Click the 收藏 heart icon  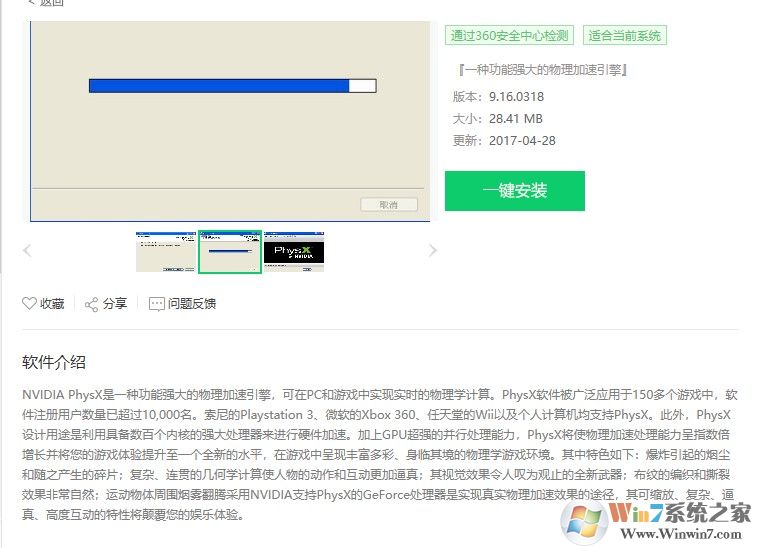point(29,303)
